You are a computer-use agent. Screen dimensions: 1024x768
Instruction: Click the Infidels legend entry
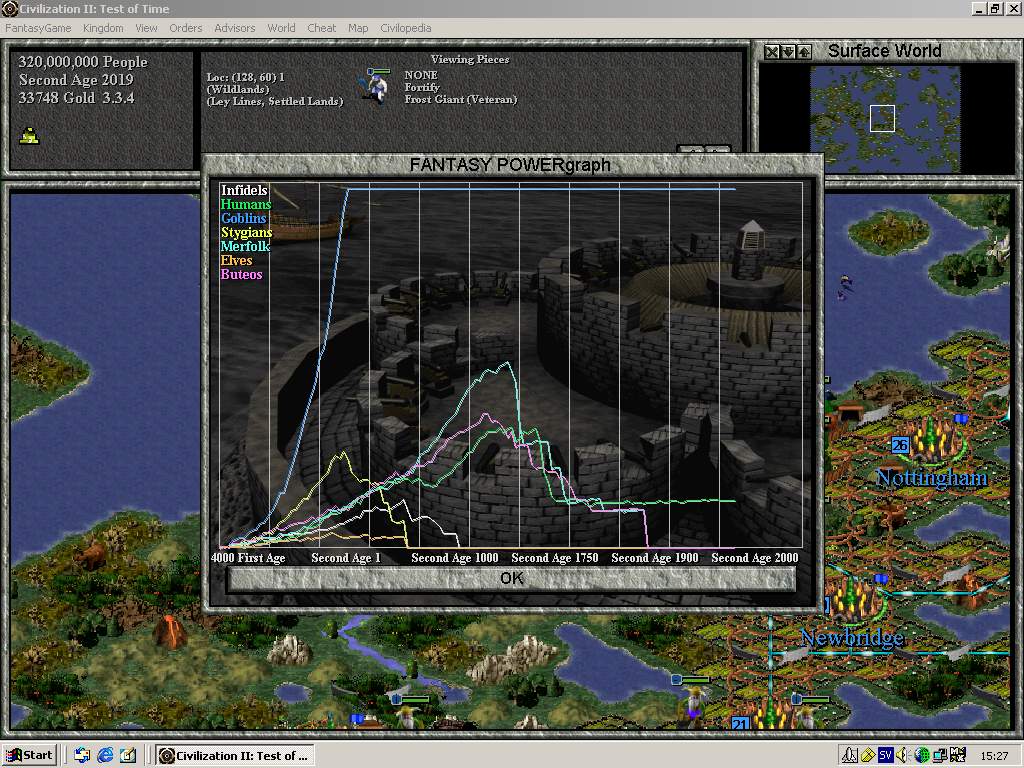tap(244, 190)
